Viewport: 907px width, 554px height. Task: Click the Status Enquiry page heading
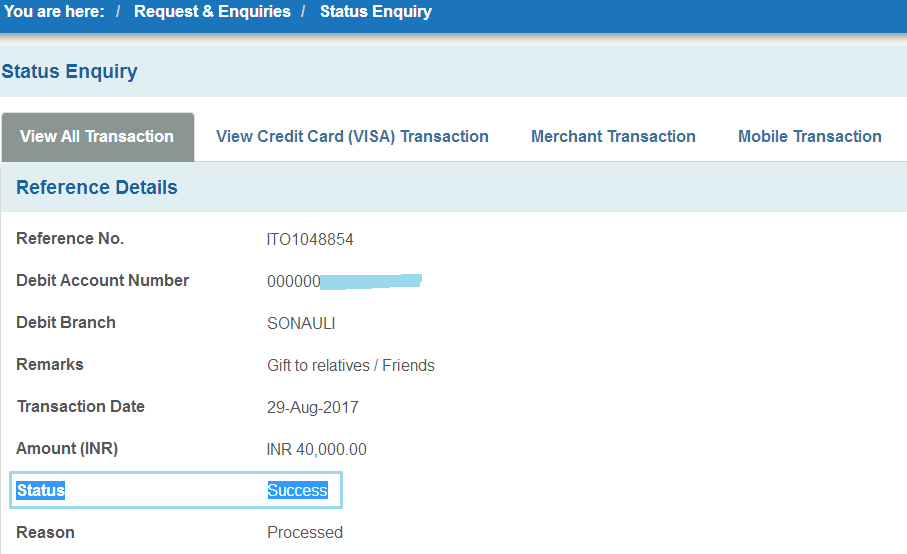tap(70, 72)
